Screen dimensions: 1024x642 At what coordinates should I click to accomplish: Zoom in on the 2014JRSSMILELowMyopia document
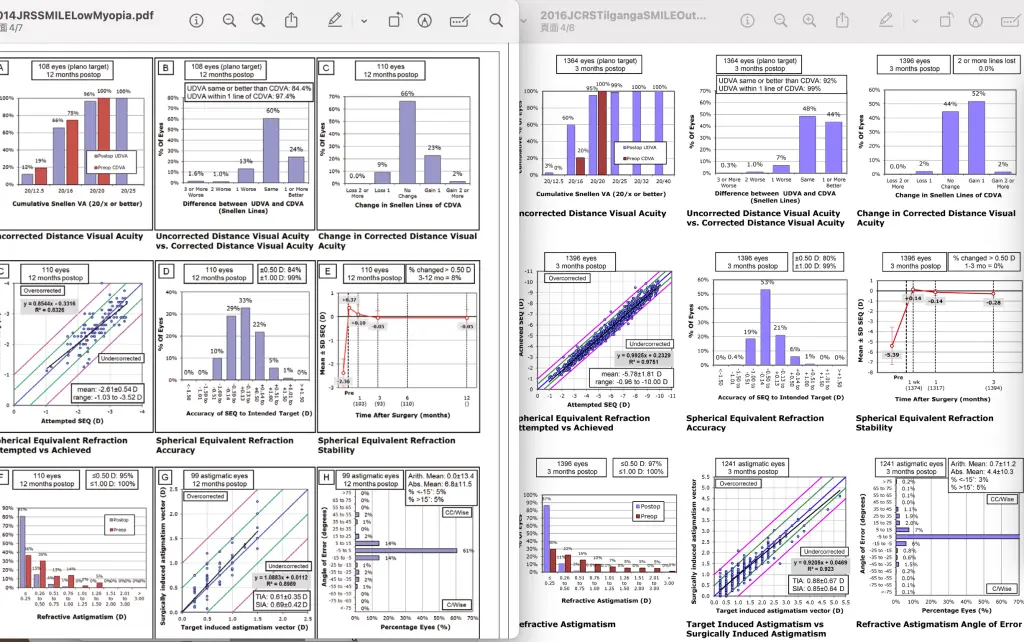tap(259, 21)
